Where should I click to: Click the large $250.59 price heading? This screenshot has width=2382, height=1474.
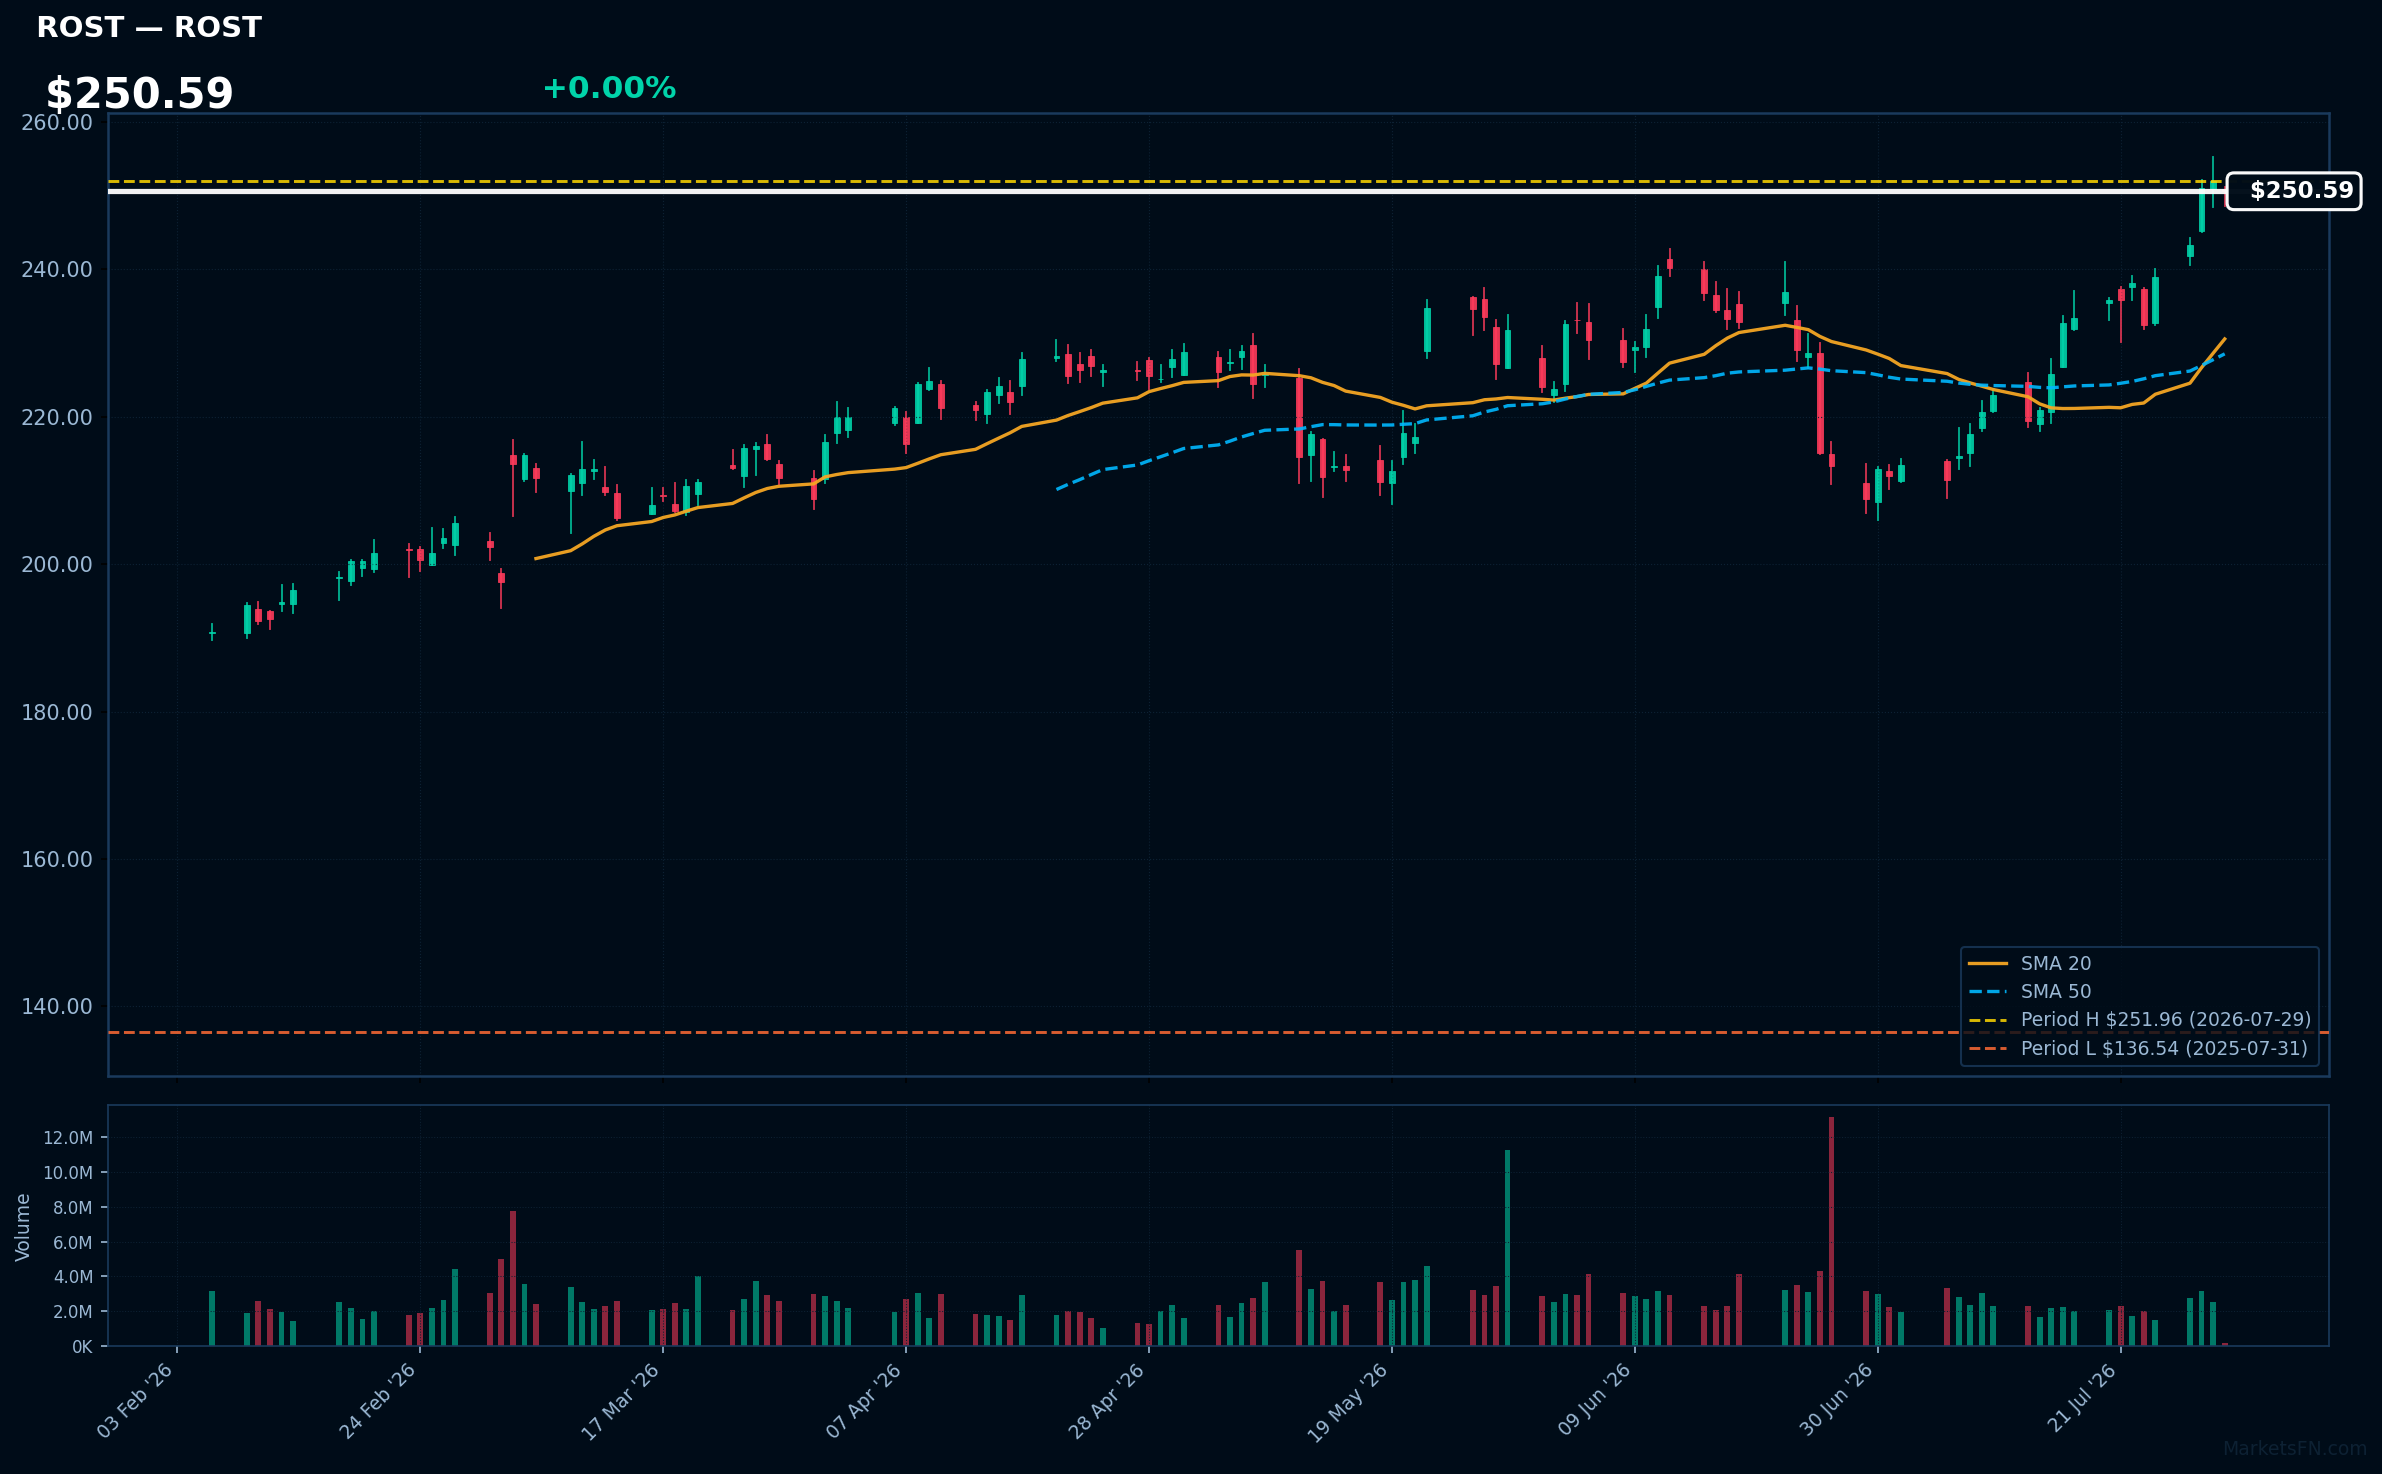point(139,94)
